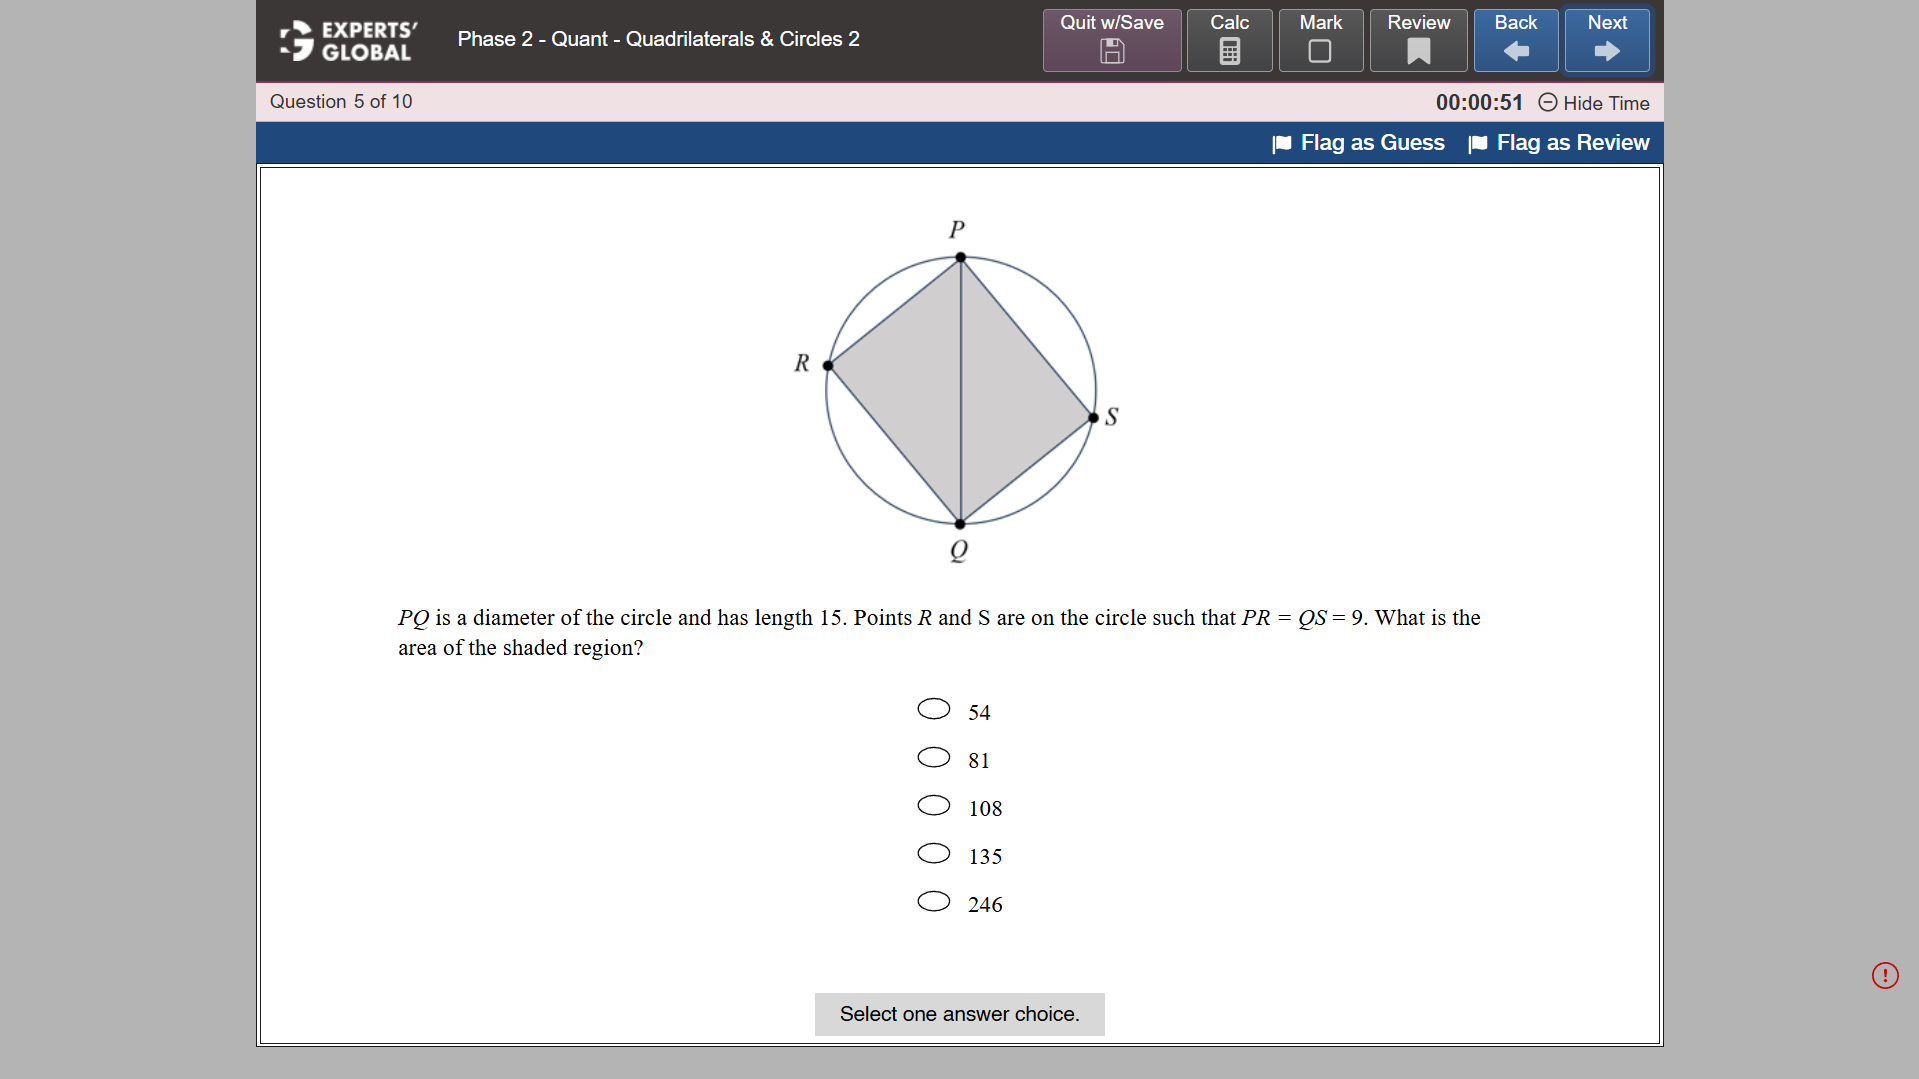Click the Calc calculator icon

(x=1229, y=51)
